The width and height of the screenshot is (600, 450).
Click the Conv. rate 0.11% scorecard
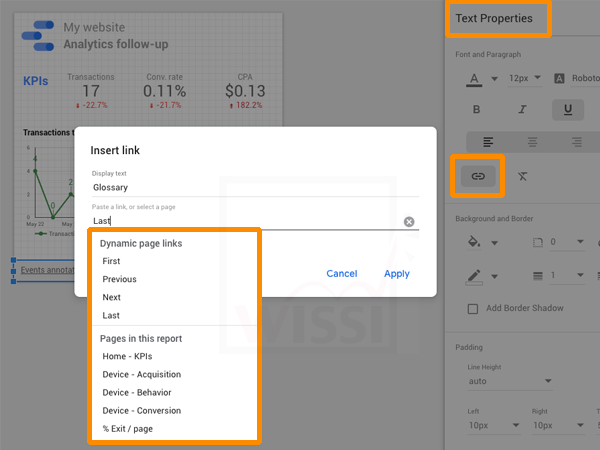165,91
